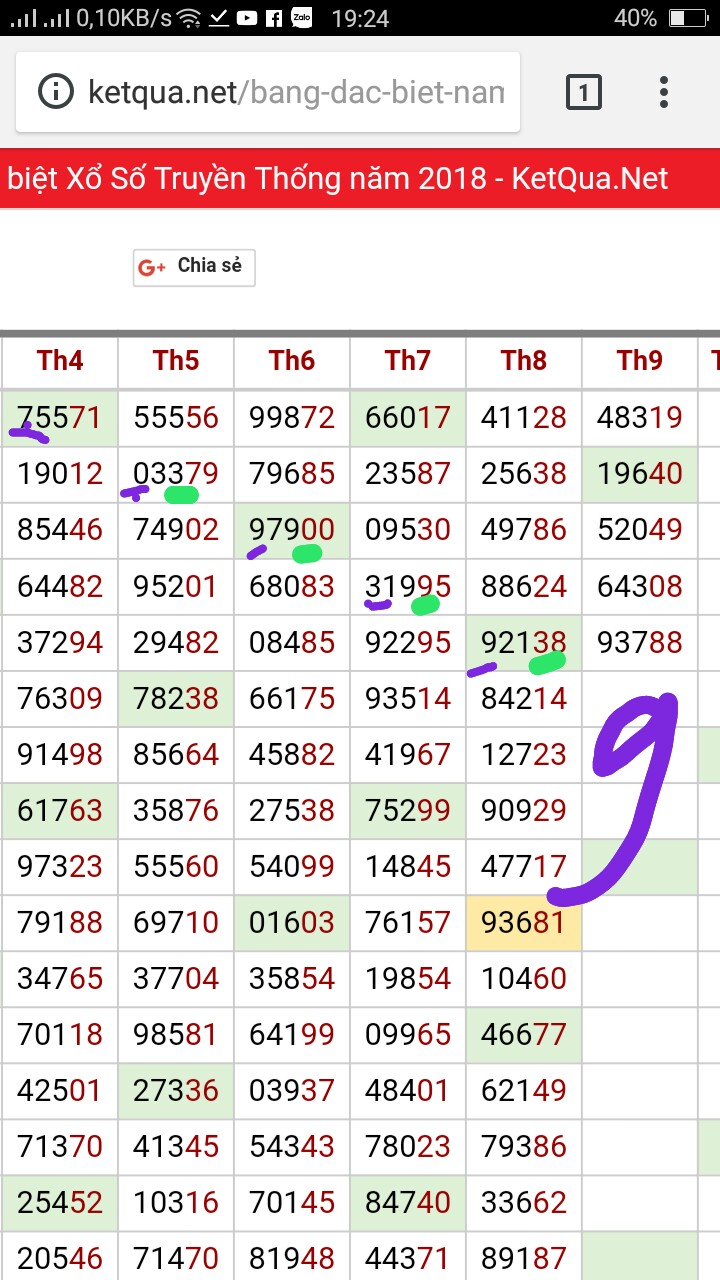Image resolution: width=720 pixels, height=1280 pixels.
Task: Tap the Facebook icon in the status bar
Action: (273, 18)
